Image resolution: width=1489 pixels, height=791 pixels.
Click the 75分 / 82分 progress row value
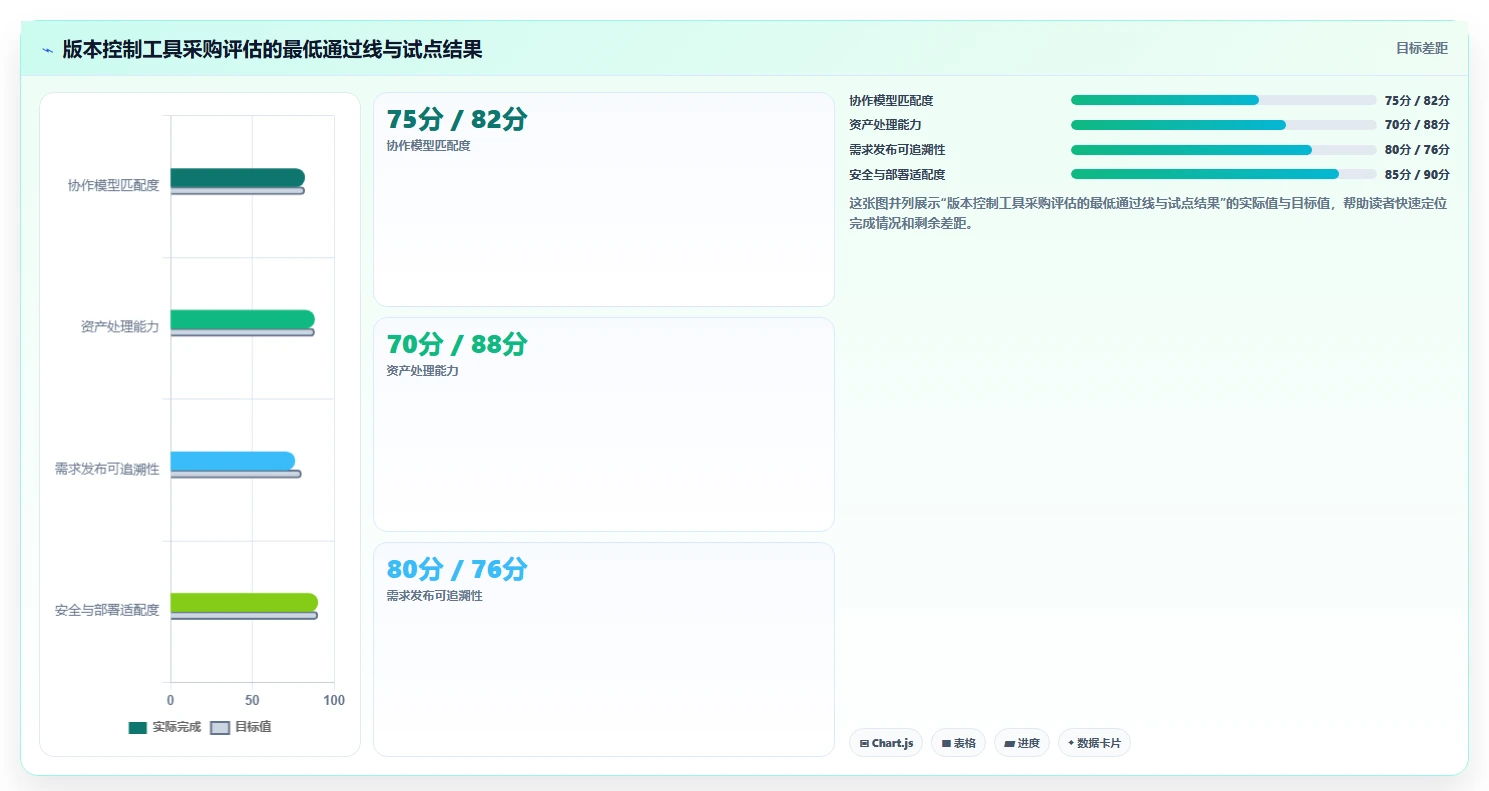click(1417, 101)
